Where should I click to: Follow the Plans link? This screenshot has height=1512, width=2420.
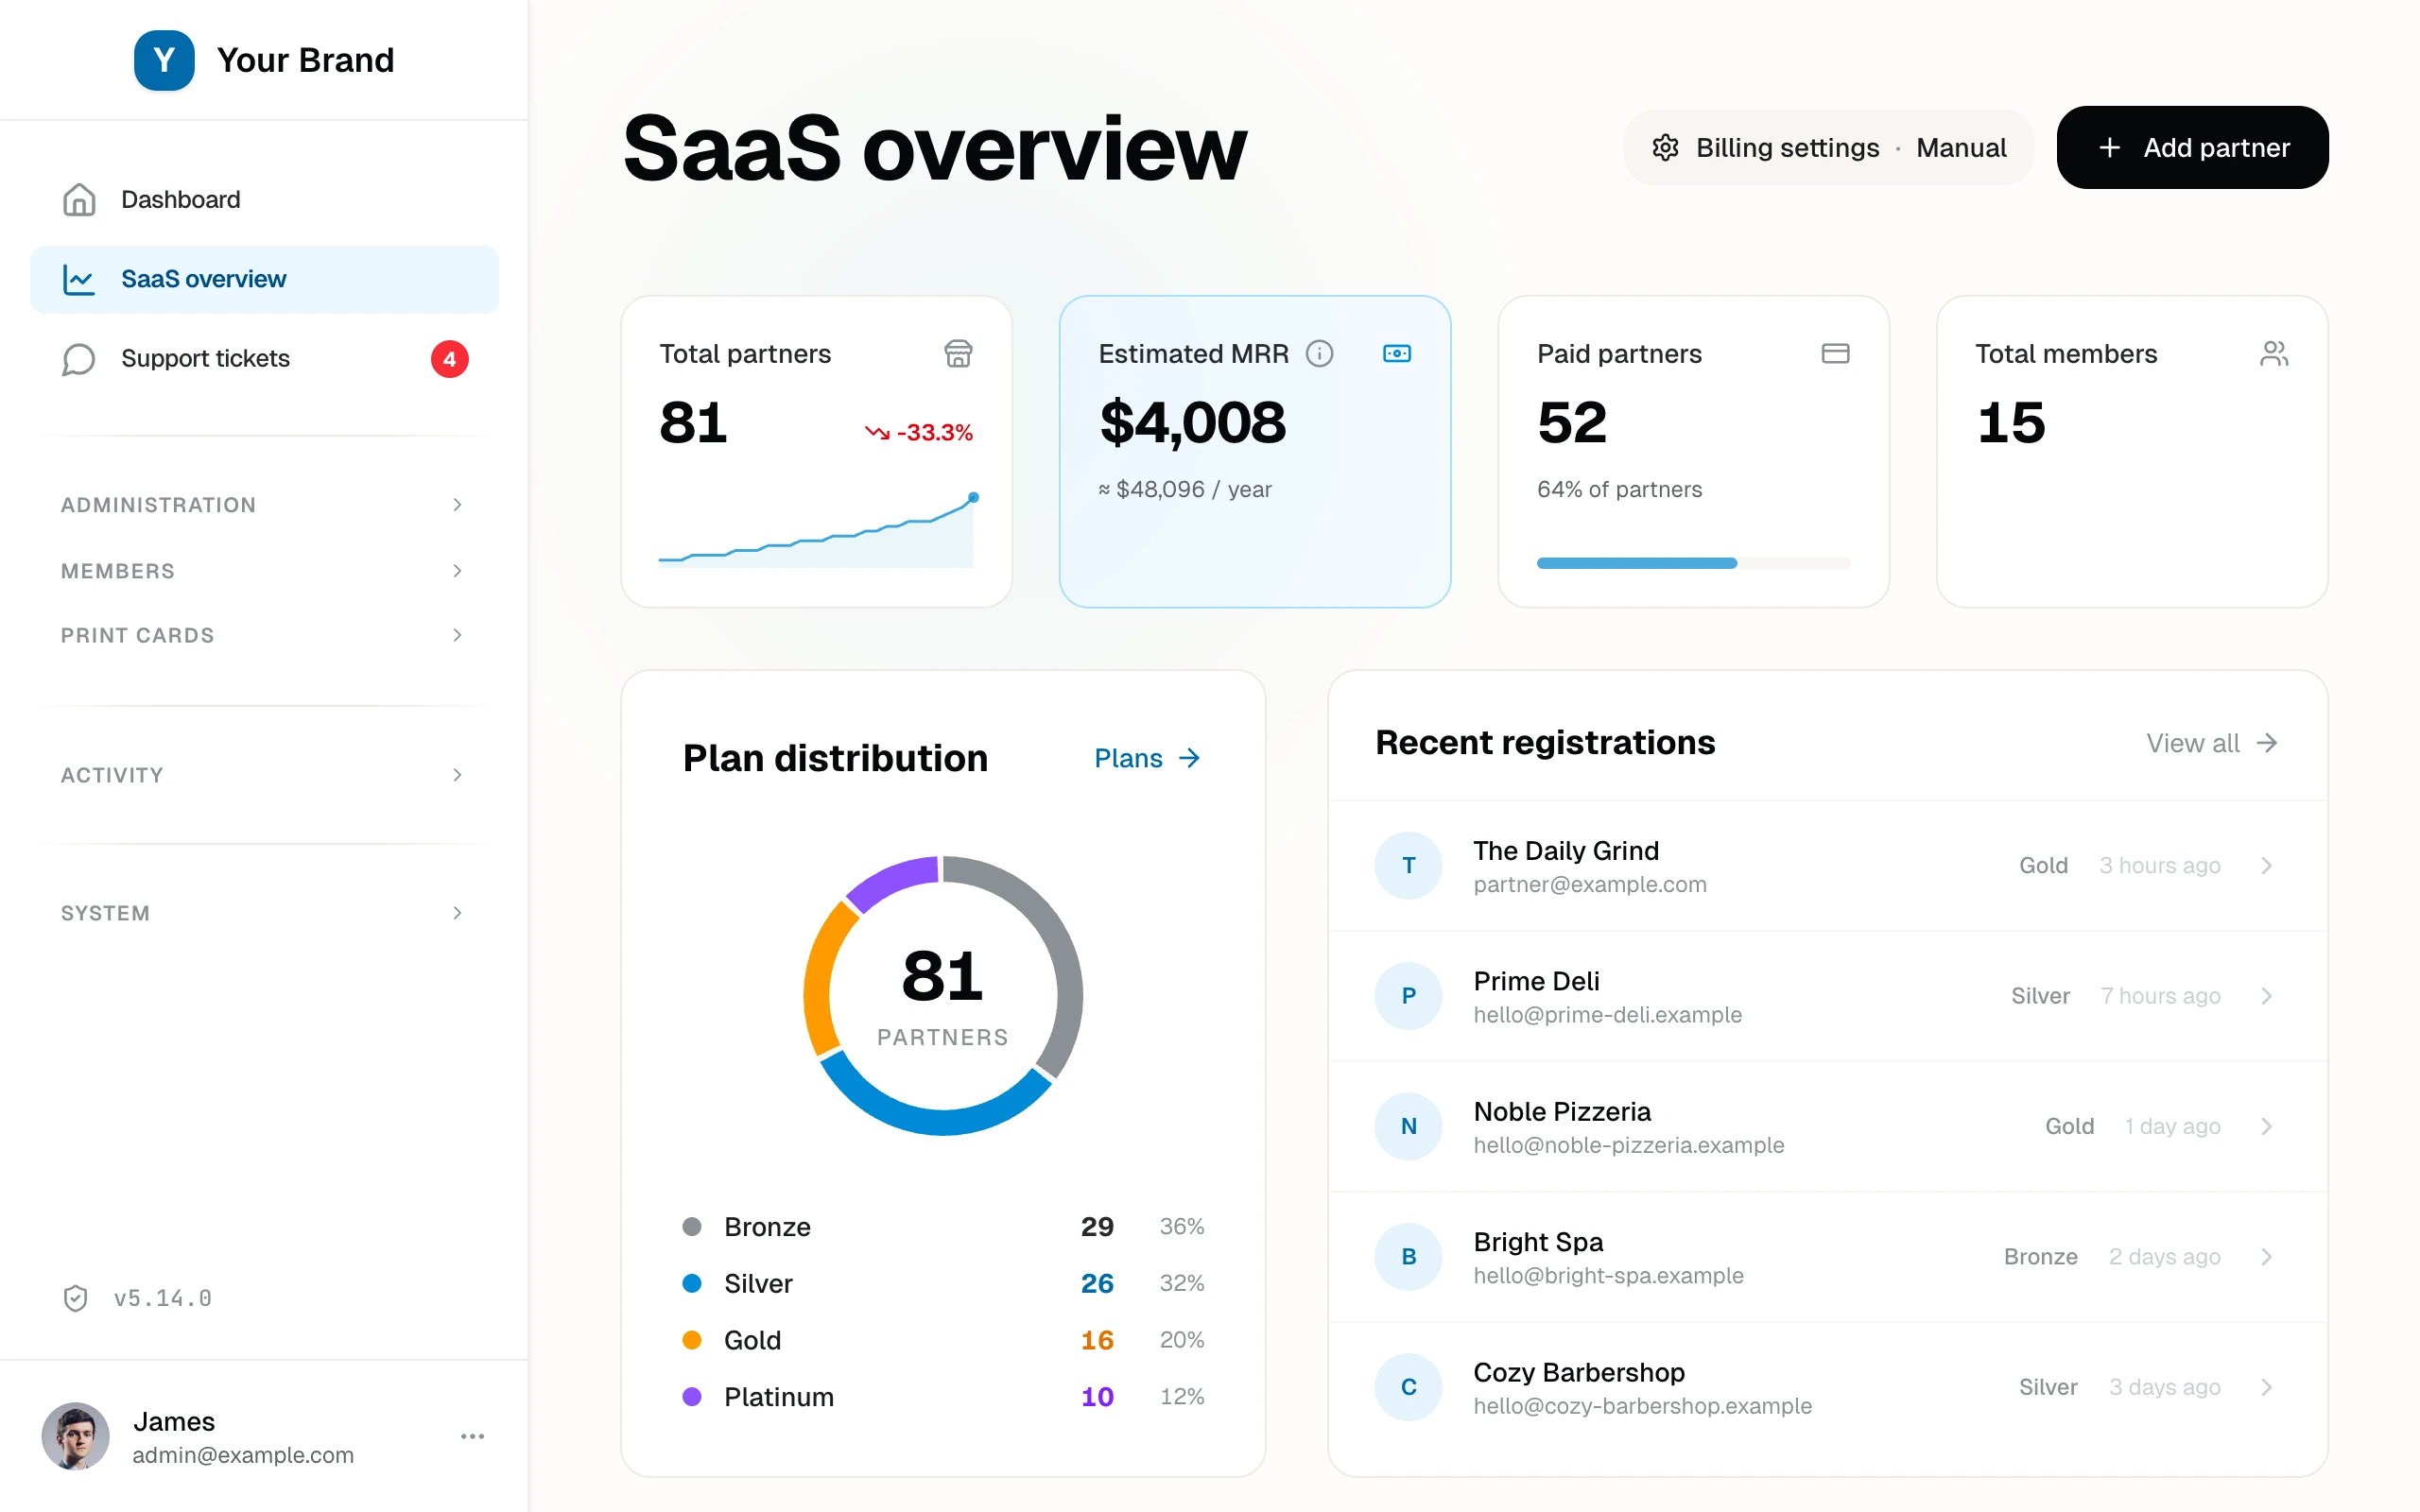1147,758
